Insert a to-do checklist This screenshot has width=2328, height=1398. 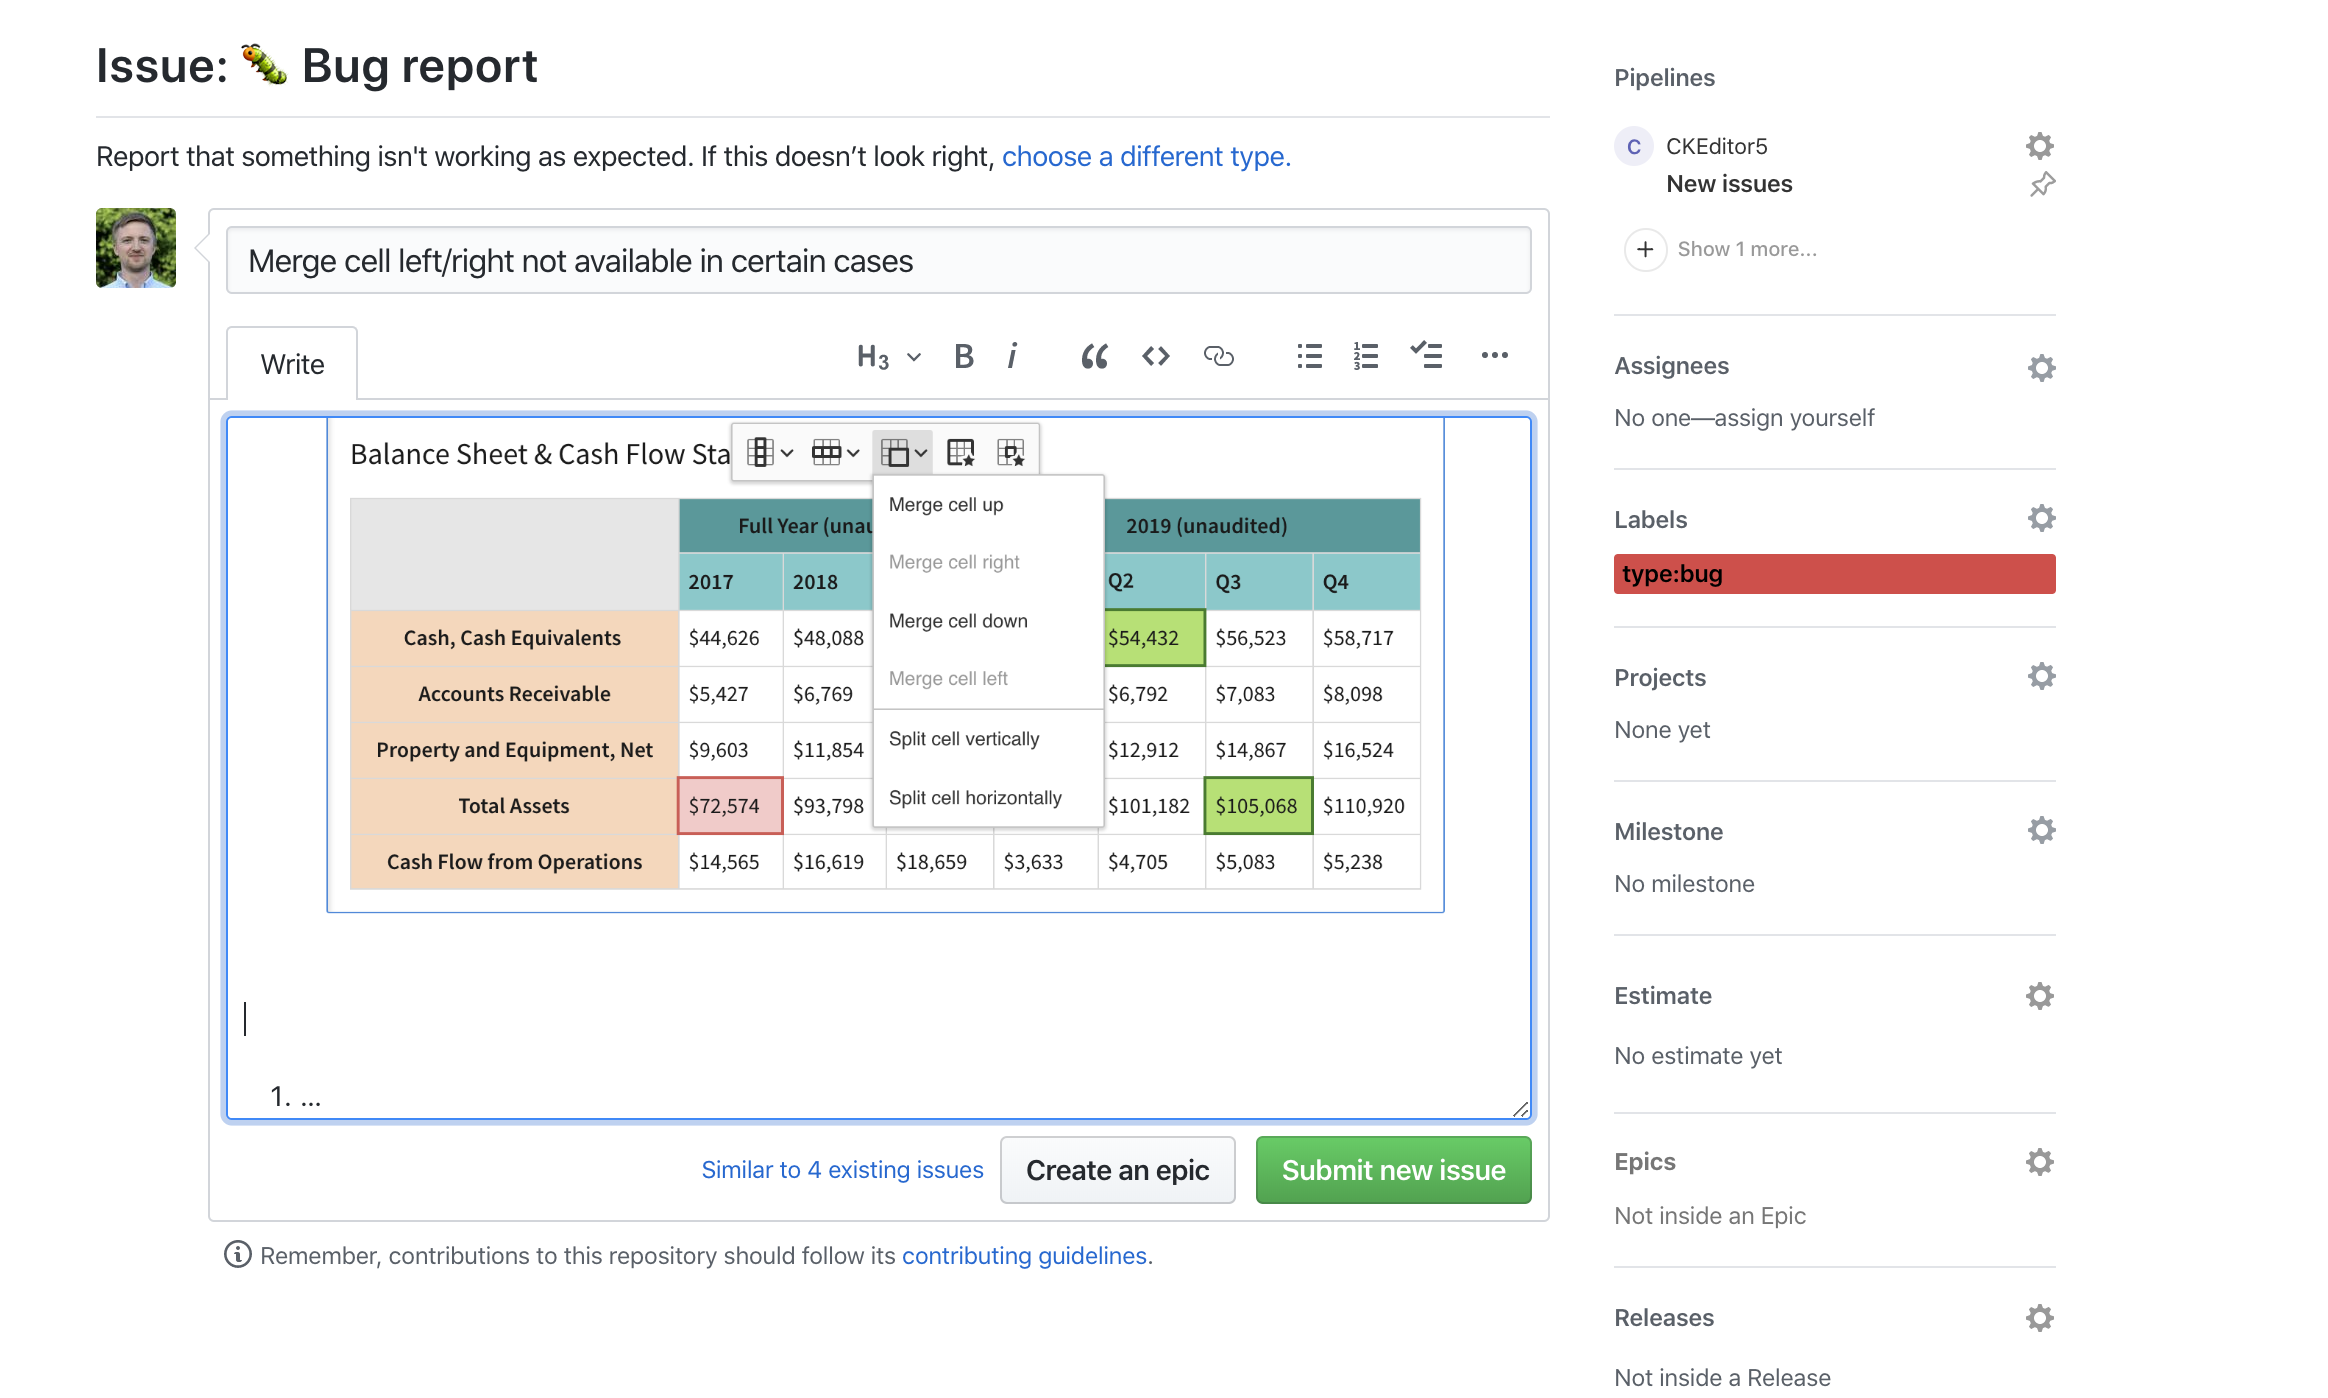1426,356
